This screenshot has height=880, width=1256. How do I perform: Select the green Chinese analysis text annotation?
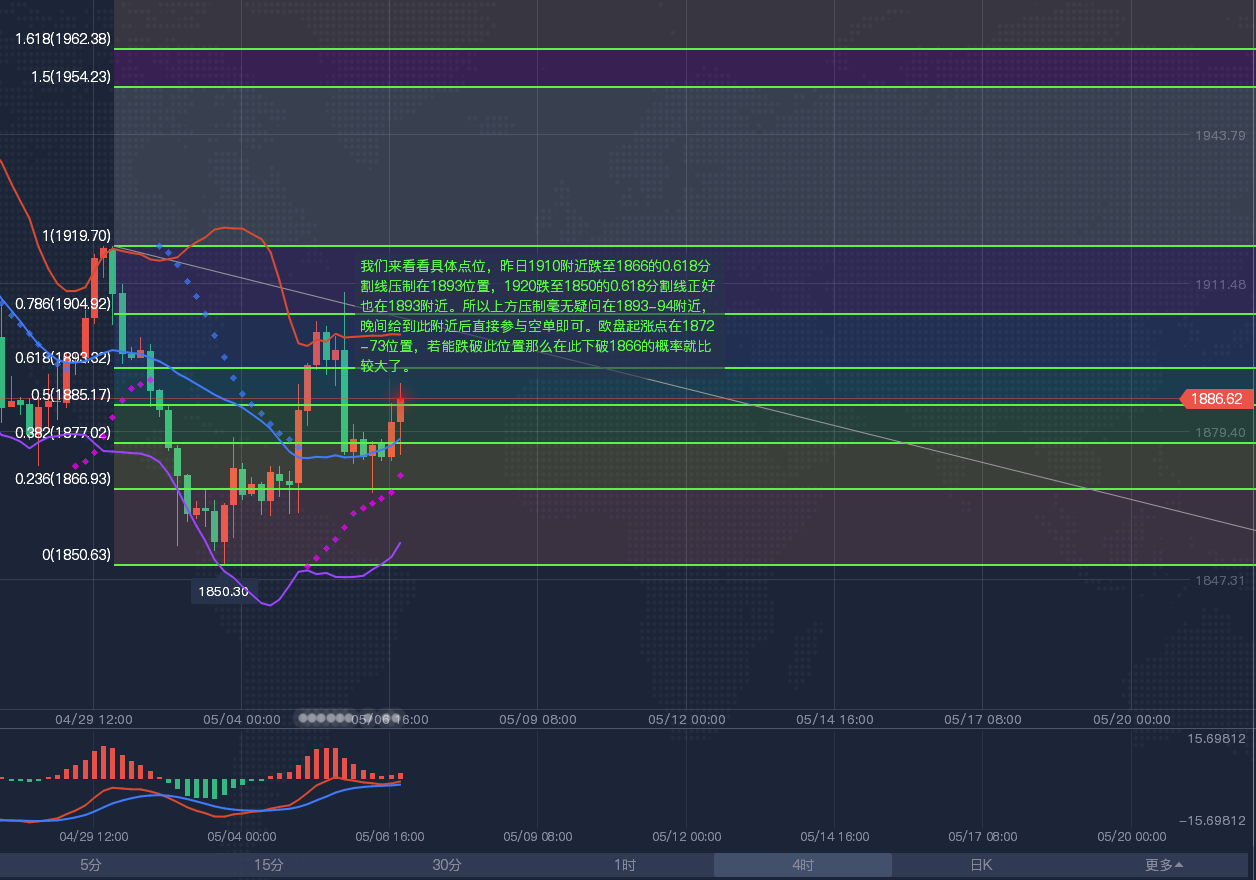tap(537, 316)
